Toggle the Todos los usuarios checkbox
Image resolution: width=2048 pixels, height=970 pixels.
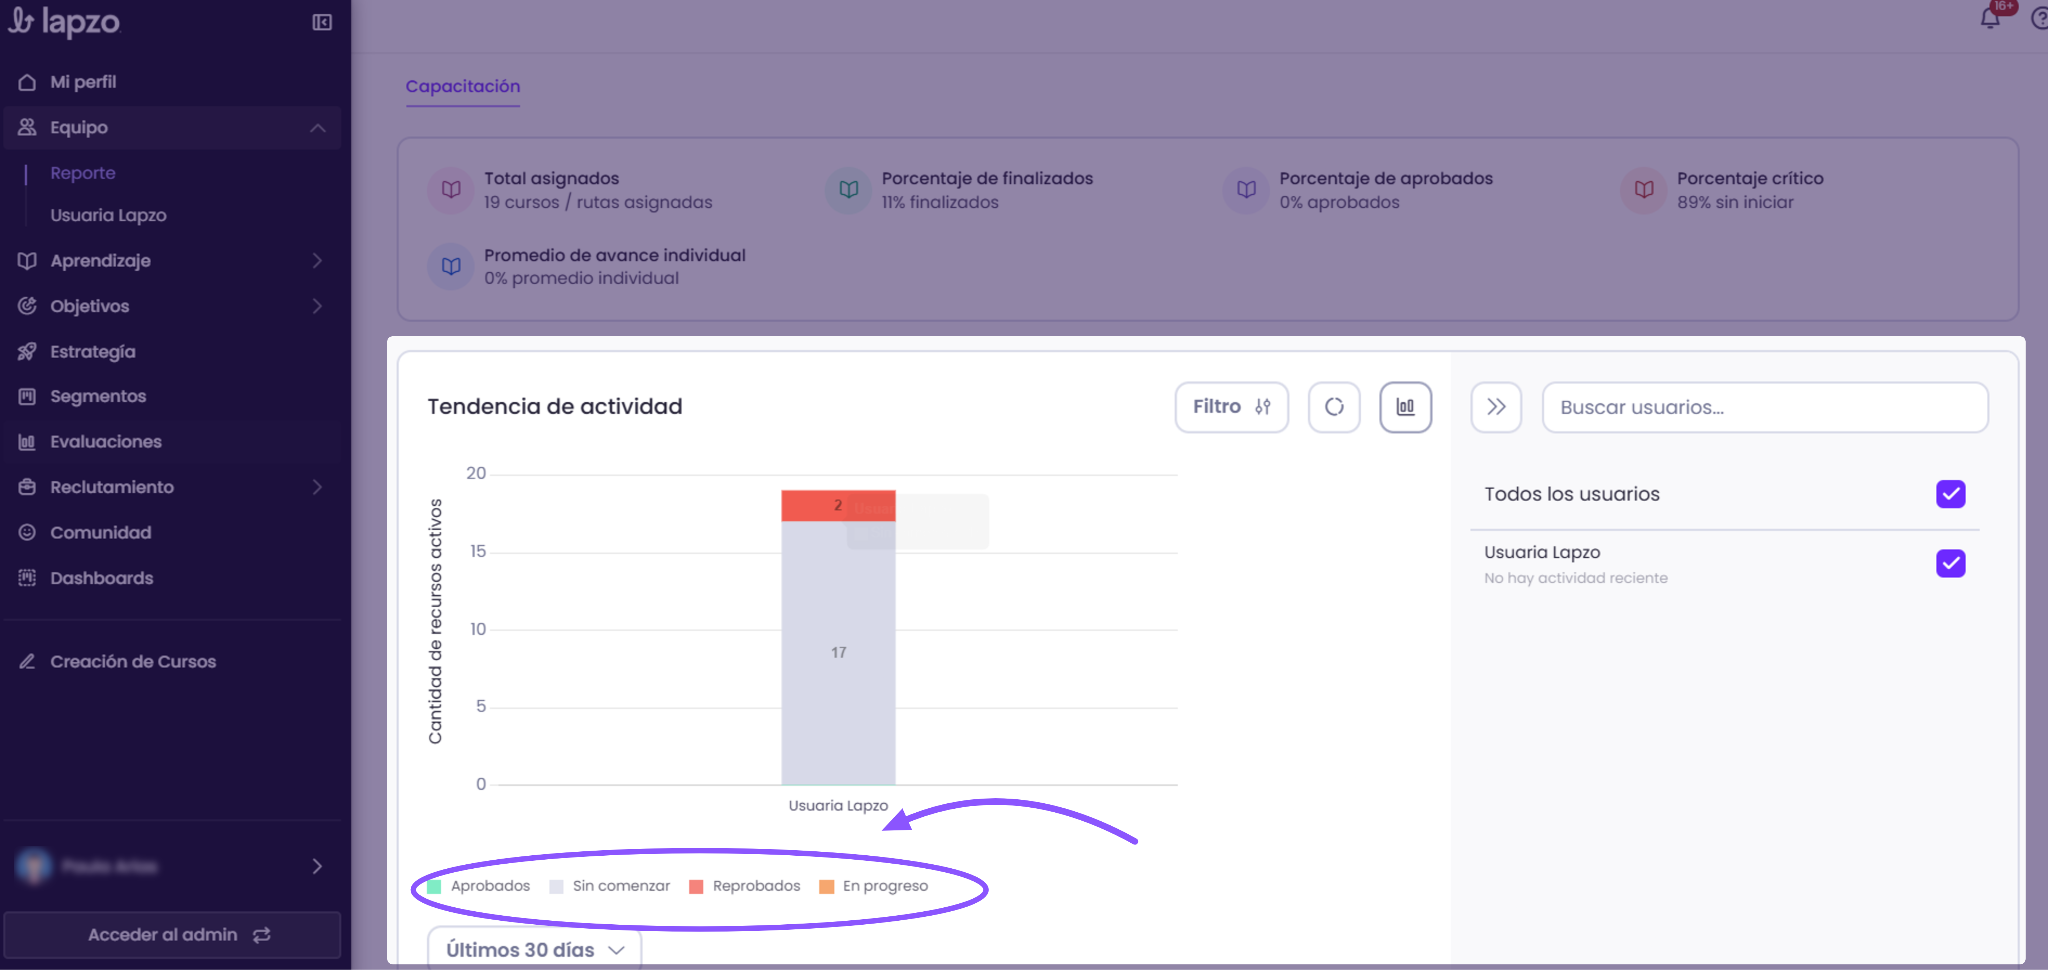coord(1951,494)
